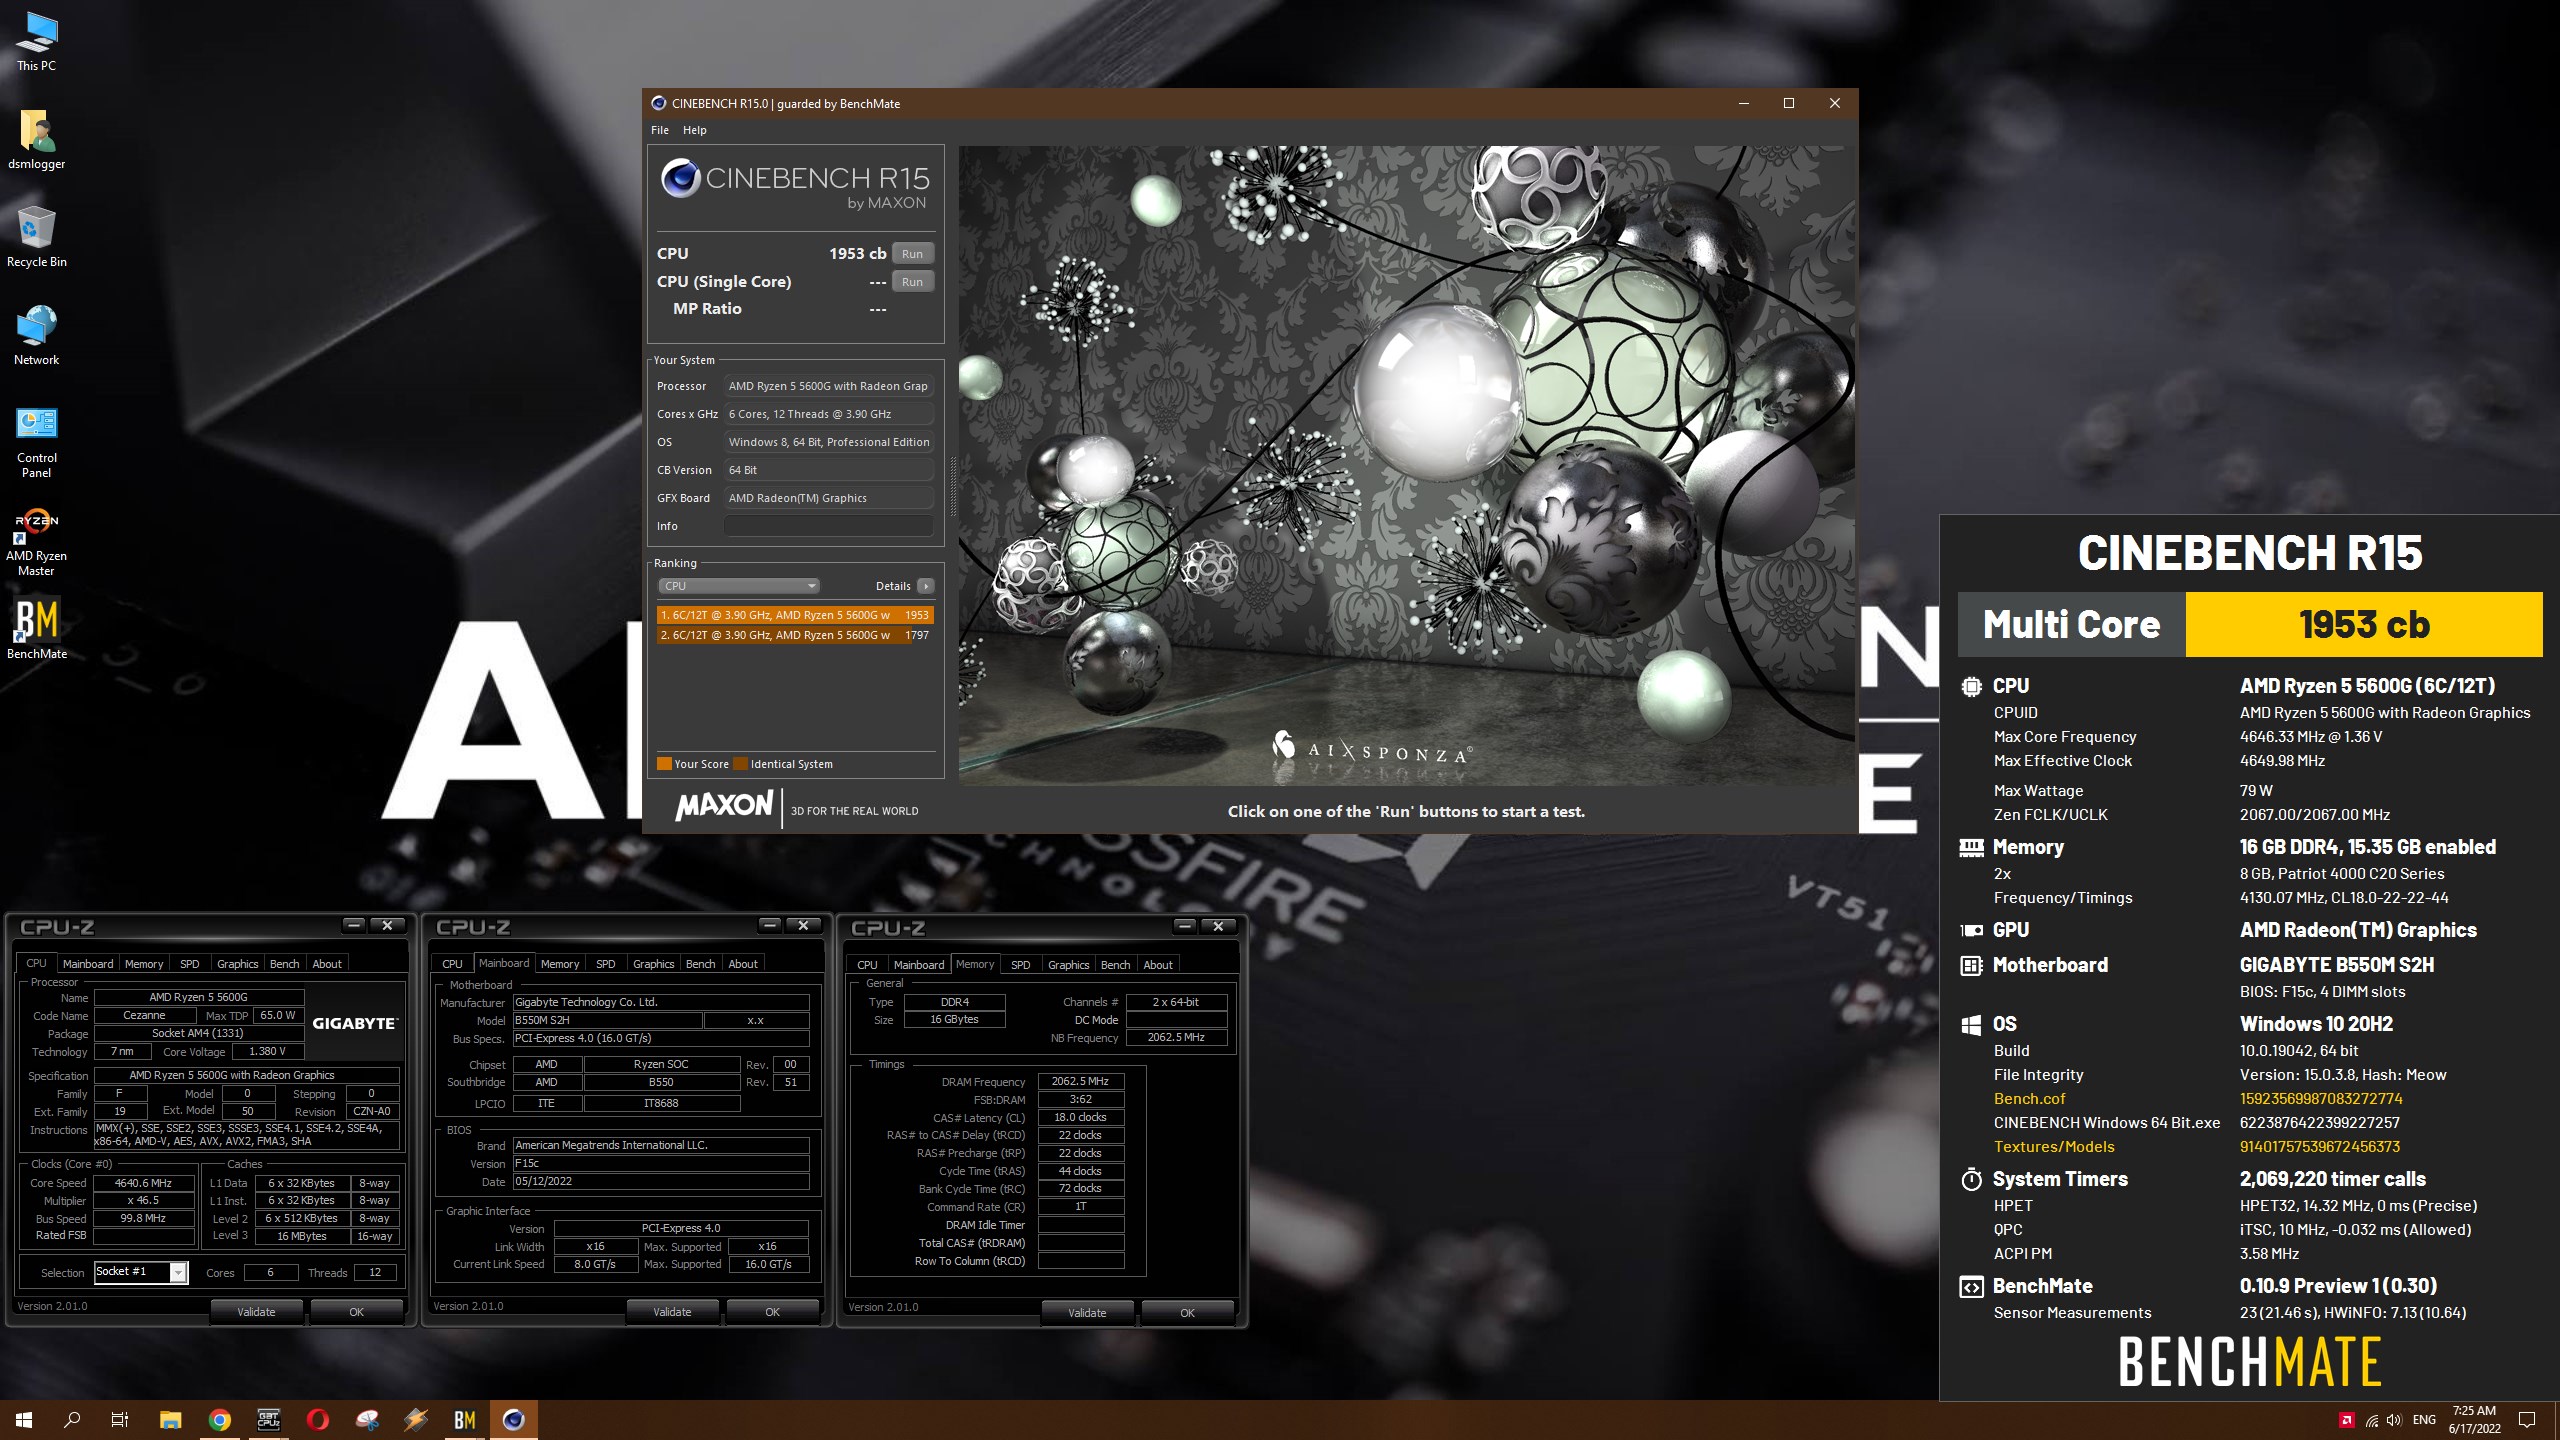Open This PC desktop icon
2560x1440 pixels.
[x=36, y=41]
